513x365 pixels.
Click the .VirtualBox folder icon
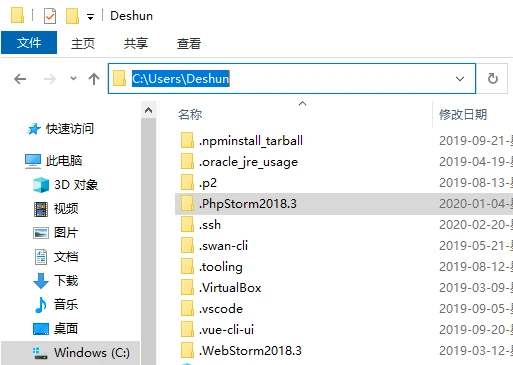(x=187, y=287)
